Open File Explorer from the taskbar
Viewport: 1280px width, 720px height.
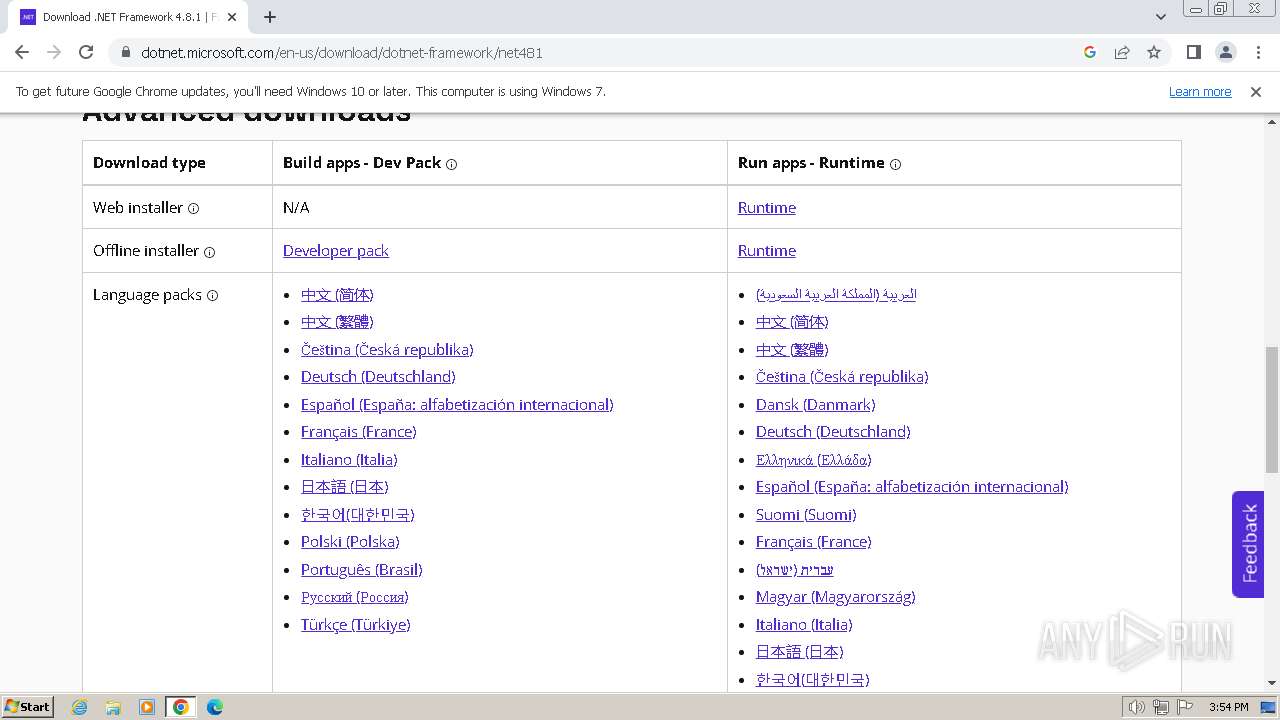(x=113, y=707)
